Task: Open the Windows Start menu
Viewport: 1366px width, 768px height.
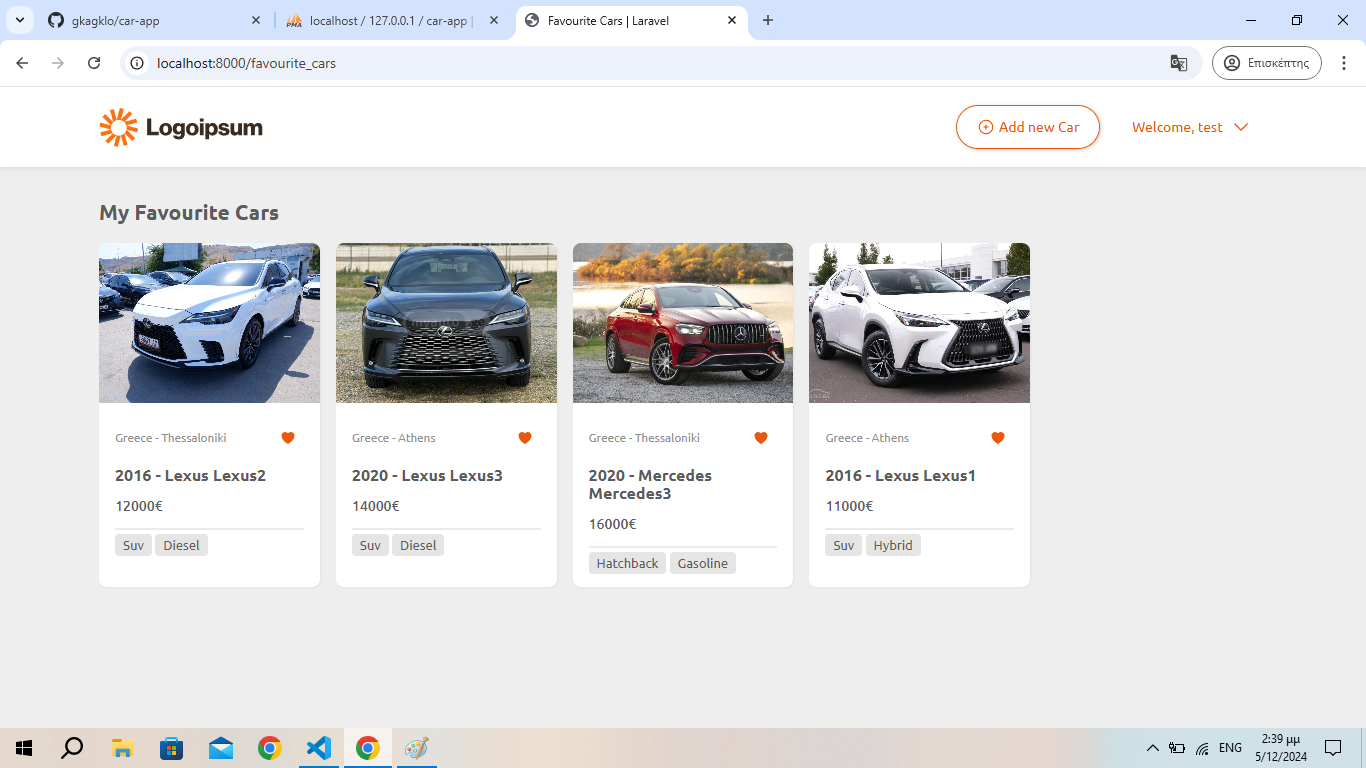Action: 24,748
